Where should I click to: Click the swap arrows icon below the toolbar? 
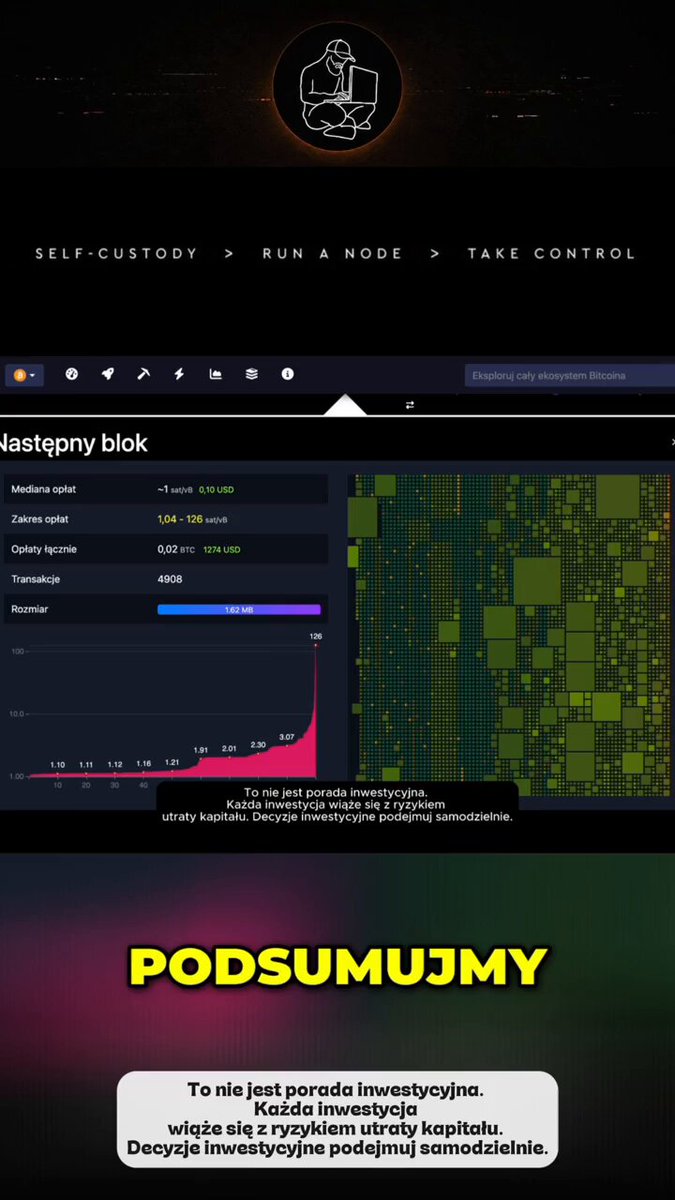point(409,405)
